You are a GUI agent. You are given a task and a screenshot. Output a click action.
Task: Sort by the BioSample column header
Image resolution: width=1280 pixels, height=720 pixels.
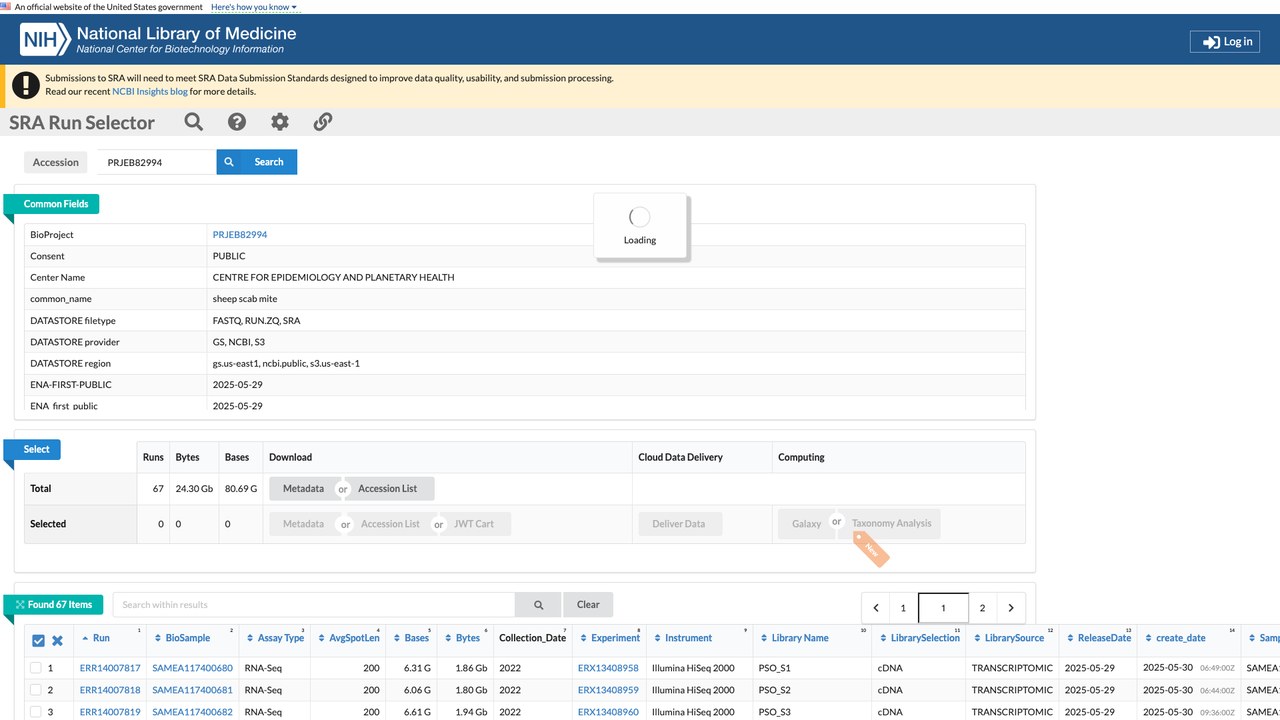[188, 638]
